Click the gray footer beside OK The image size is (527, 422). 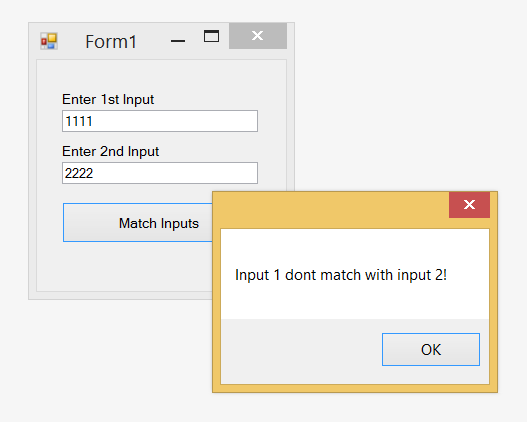(301, 351)
